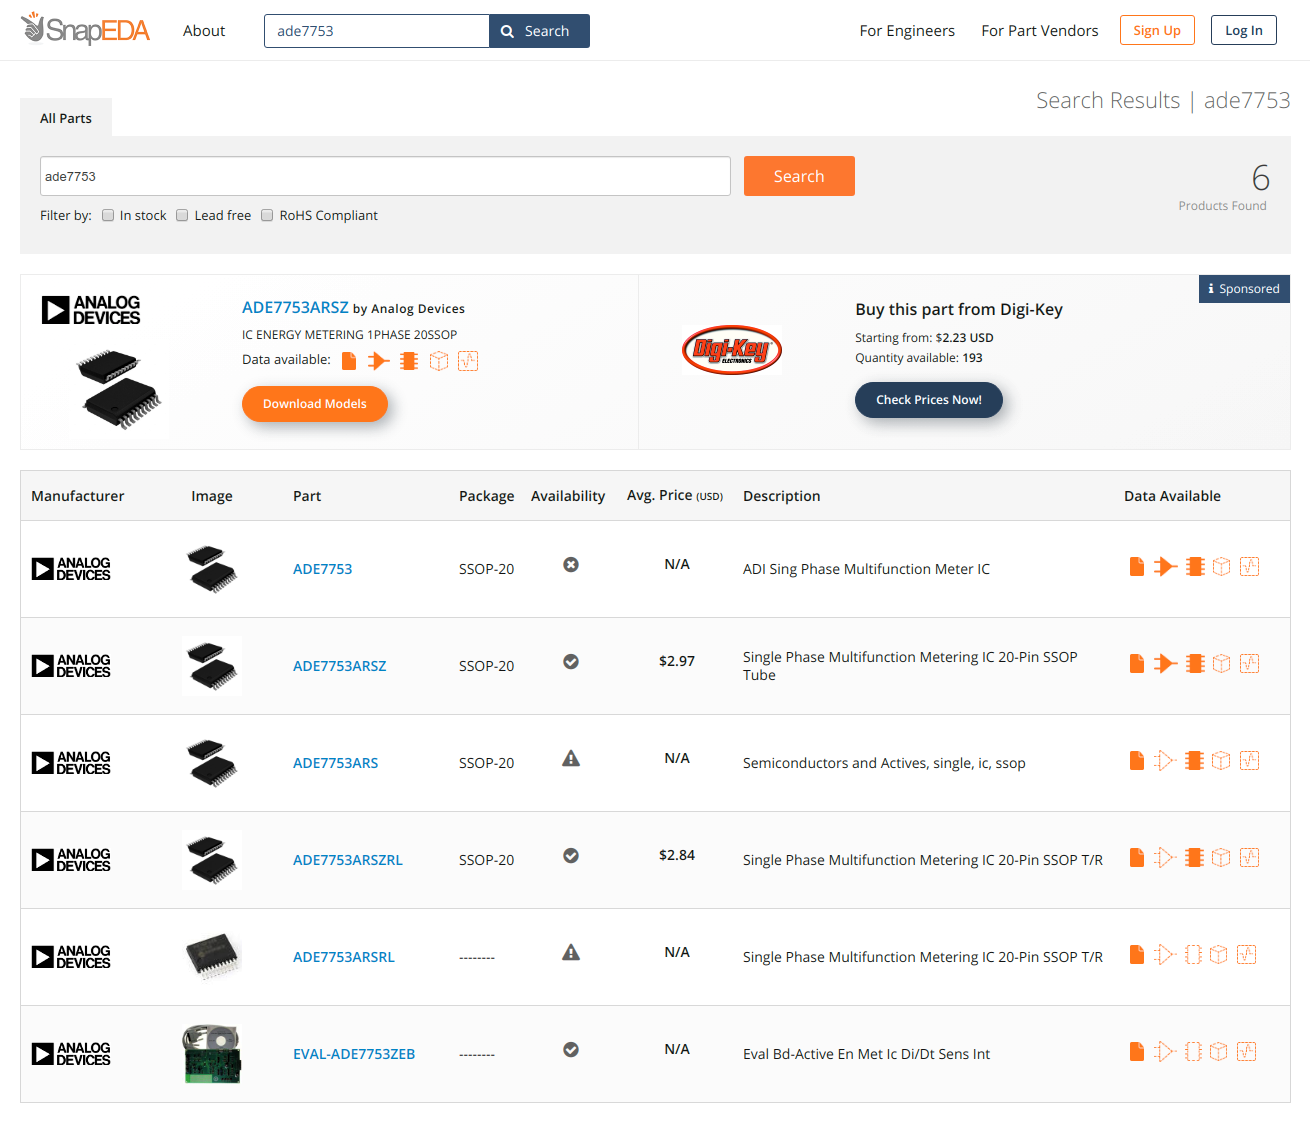The width and height of the screenshot is (1310, 1130).
Task: Check the Lead free filter
Action: [182, 215]
